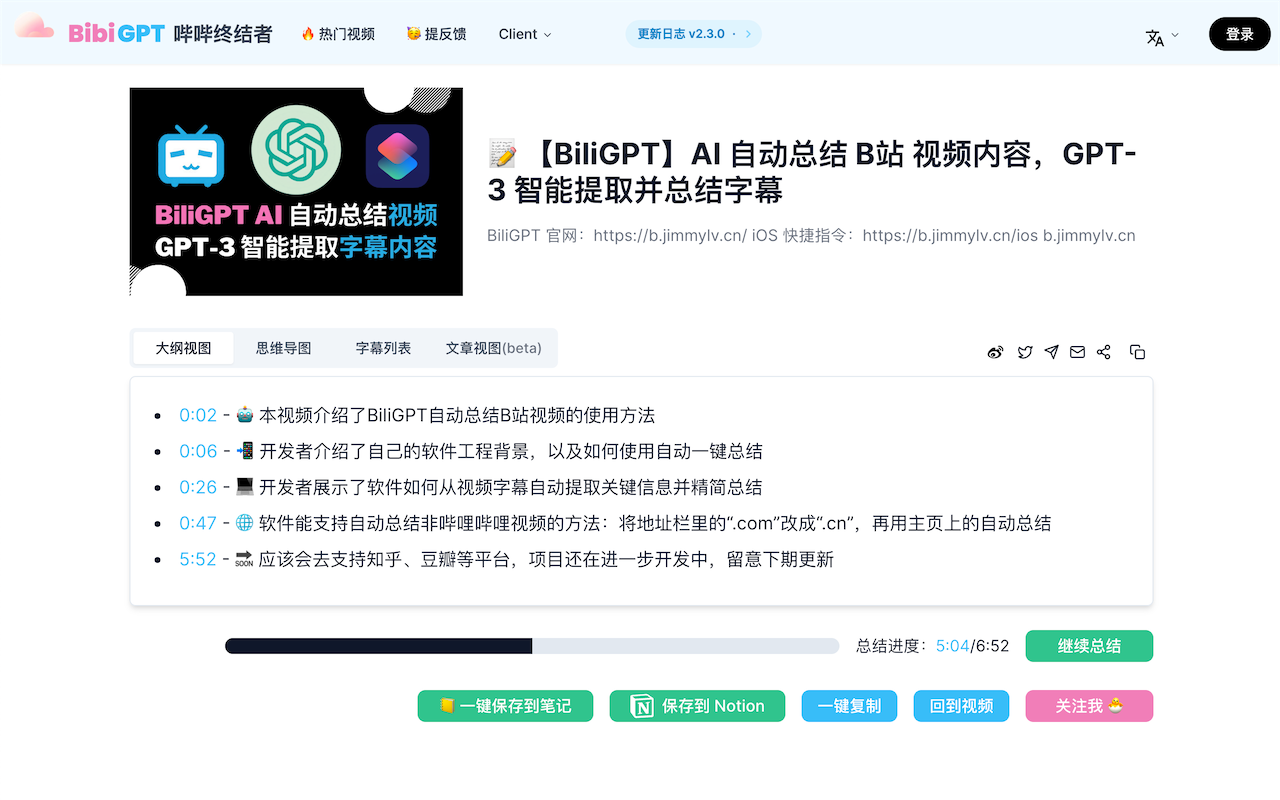Click 继续总结 to continue summarizing
Viewport: 1280px width, 800px height.
tap(1089, 646)
